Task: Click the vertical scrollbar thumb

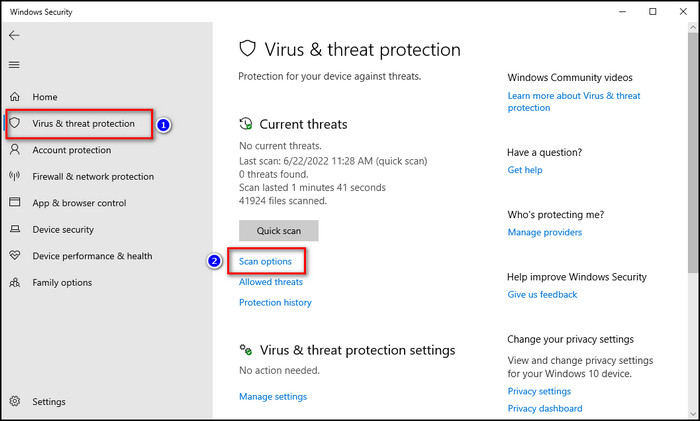Action: click(x=692, y=152)
